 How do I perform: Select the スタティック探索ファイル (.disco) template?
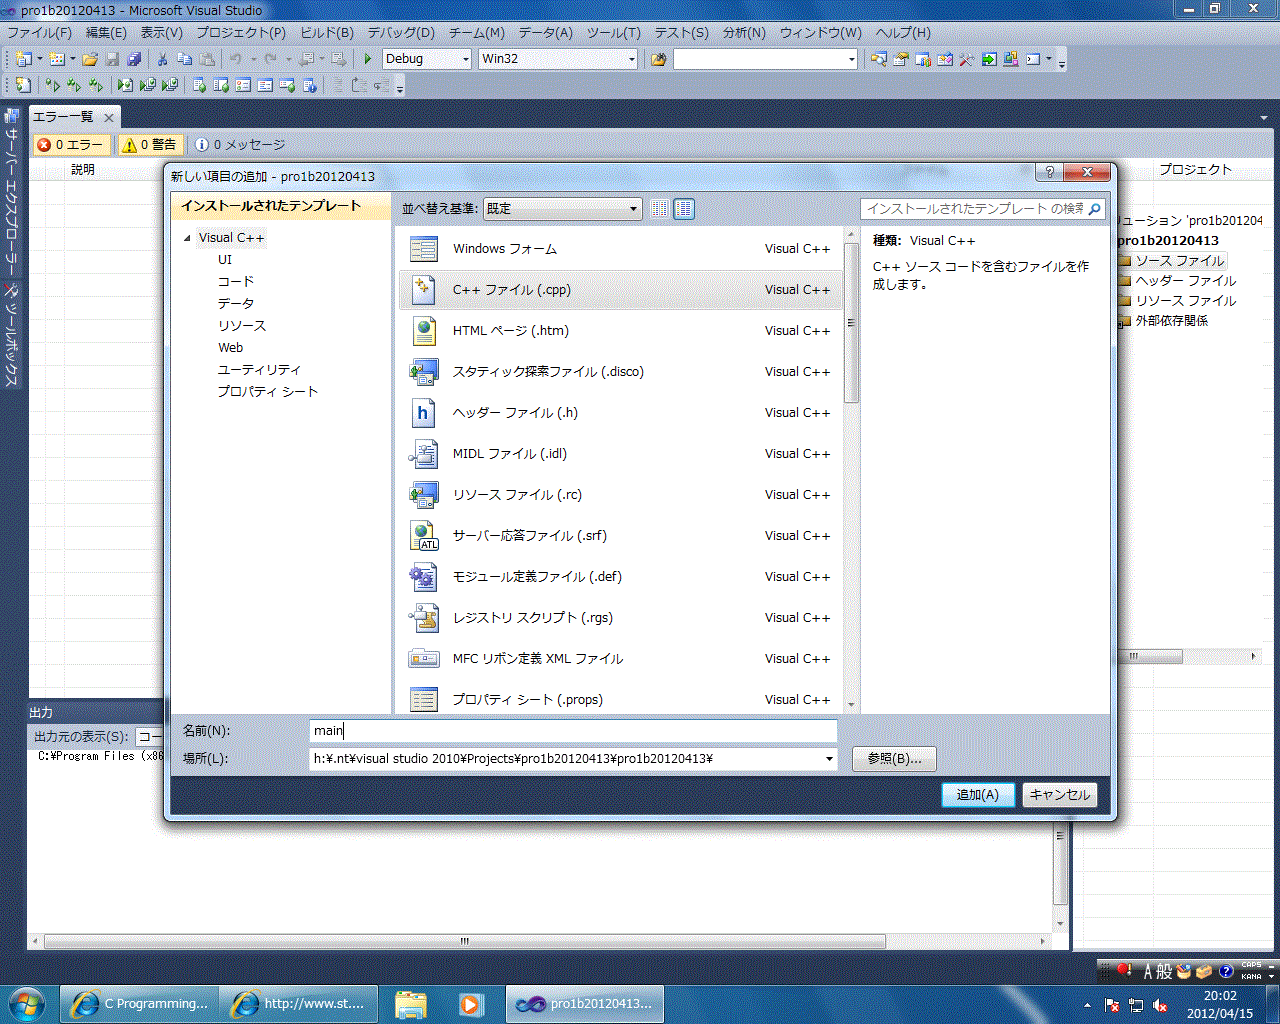(x=620, y=372)
